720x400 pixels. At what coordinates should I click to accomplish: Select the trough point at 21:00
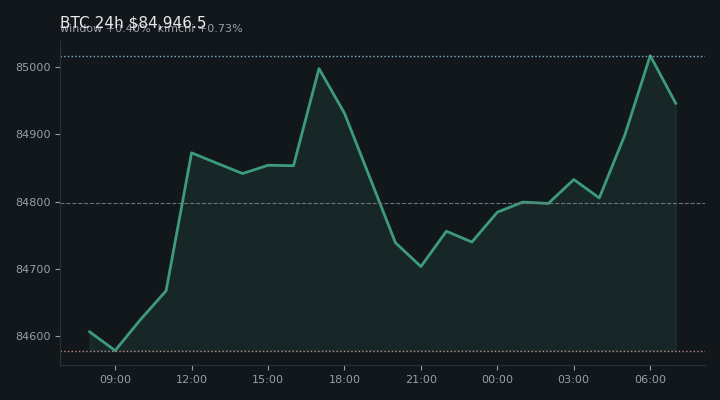(421, 266)
